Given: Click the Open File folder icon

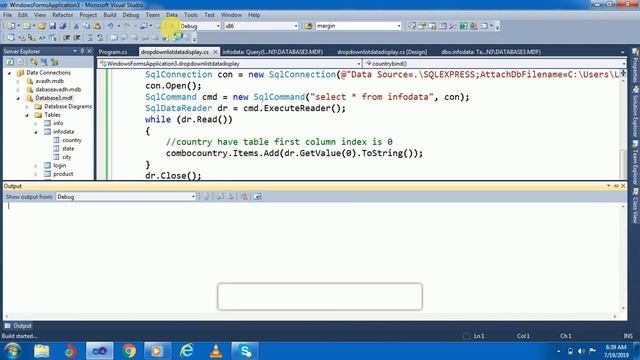Looking at the screenshot, I should click(x=42, y=26).
